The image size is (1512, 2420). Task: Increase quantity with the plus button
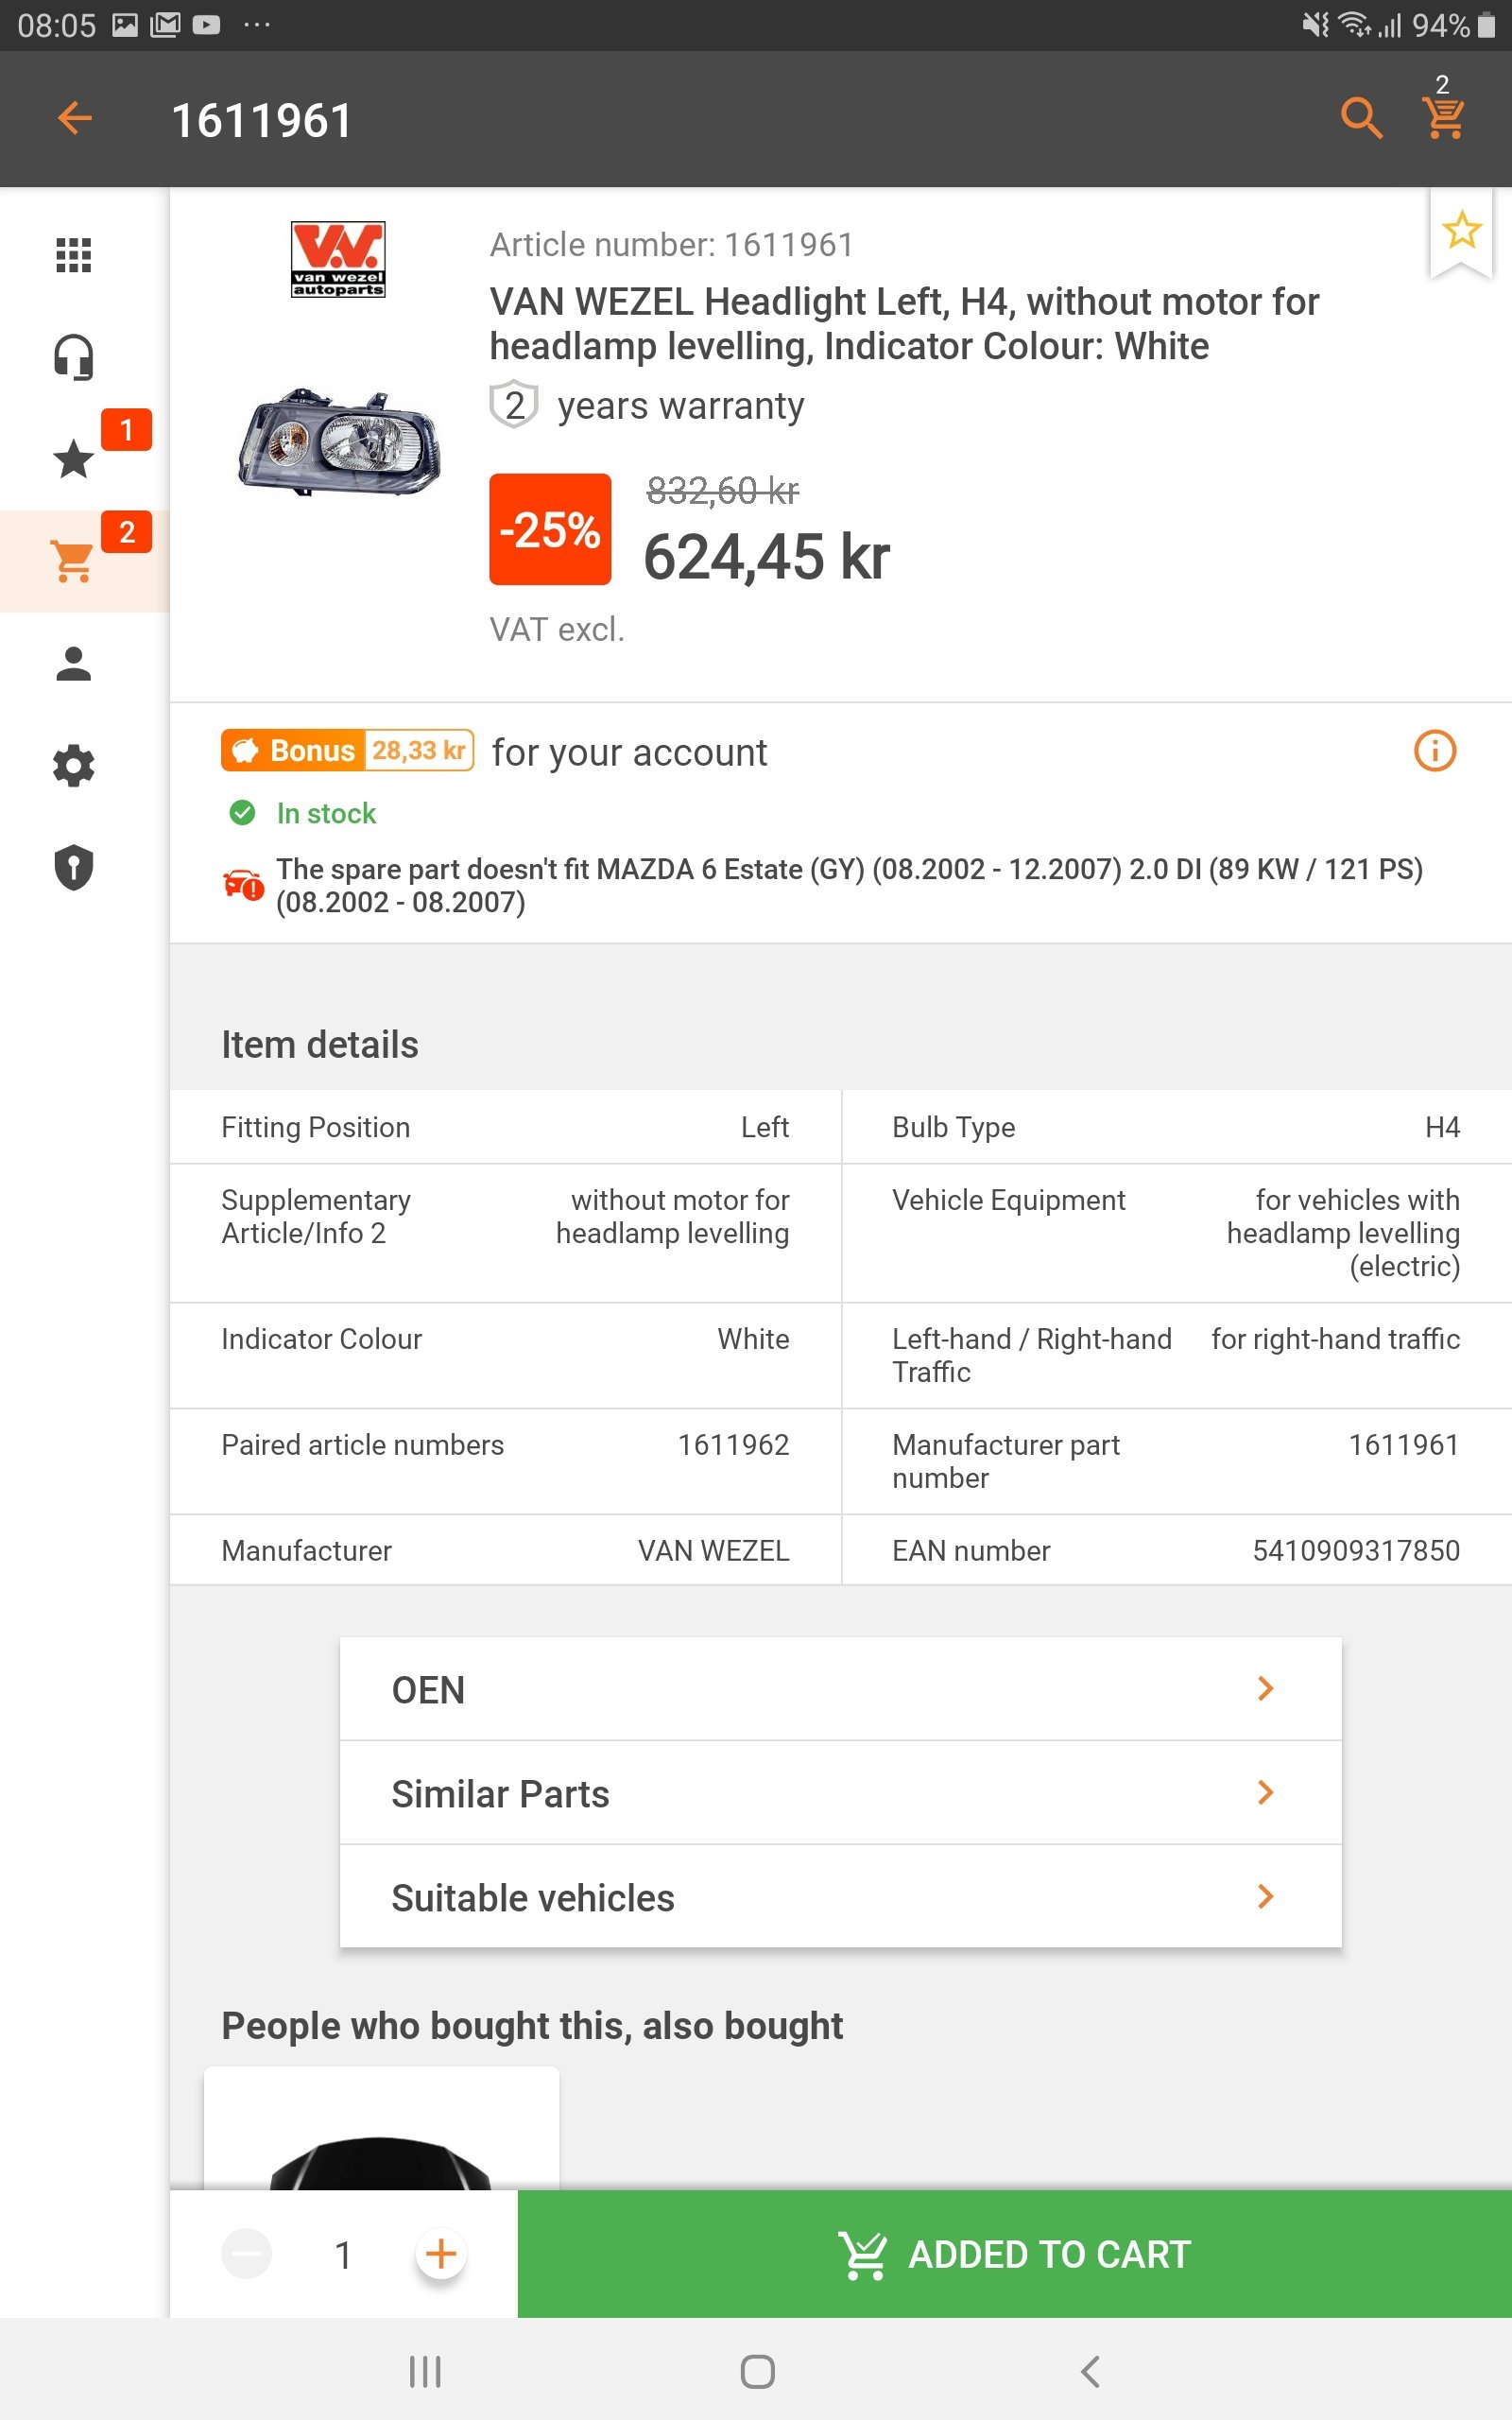point(441,2254)
